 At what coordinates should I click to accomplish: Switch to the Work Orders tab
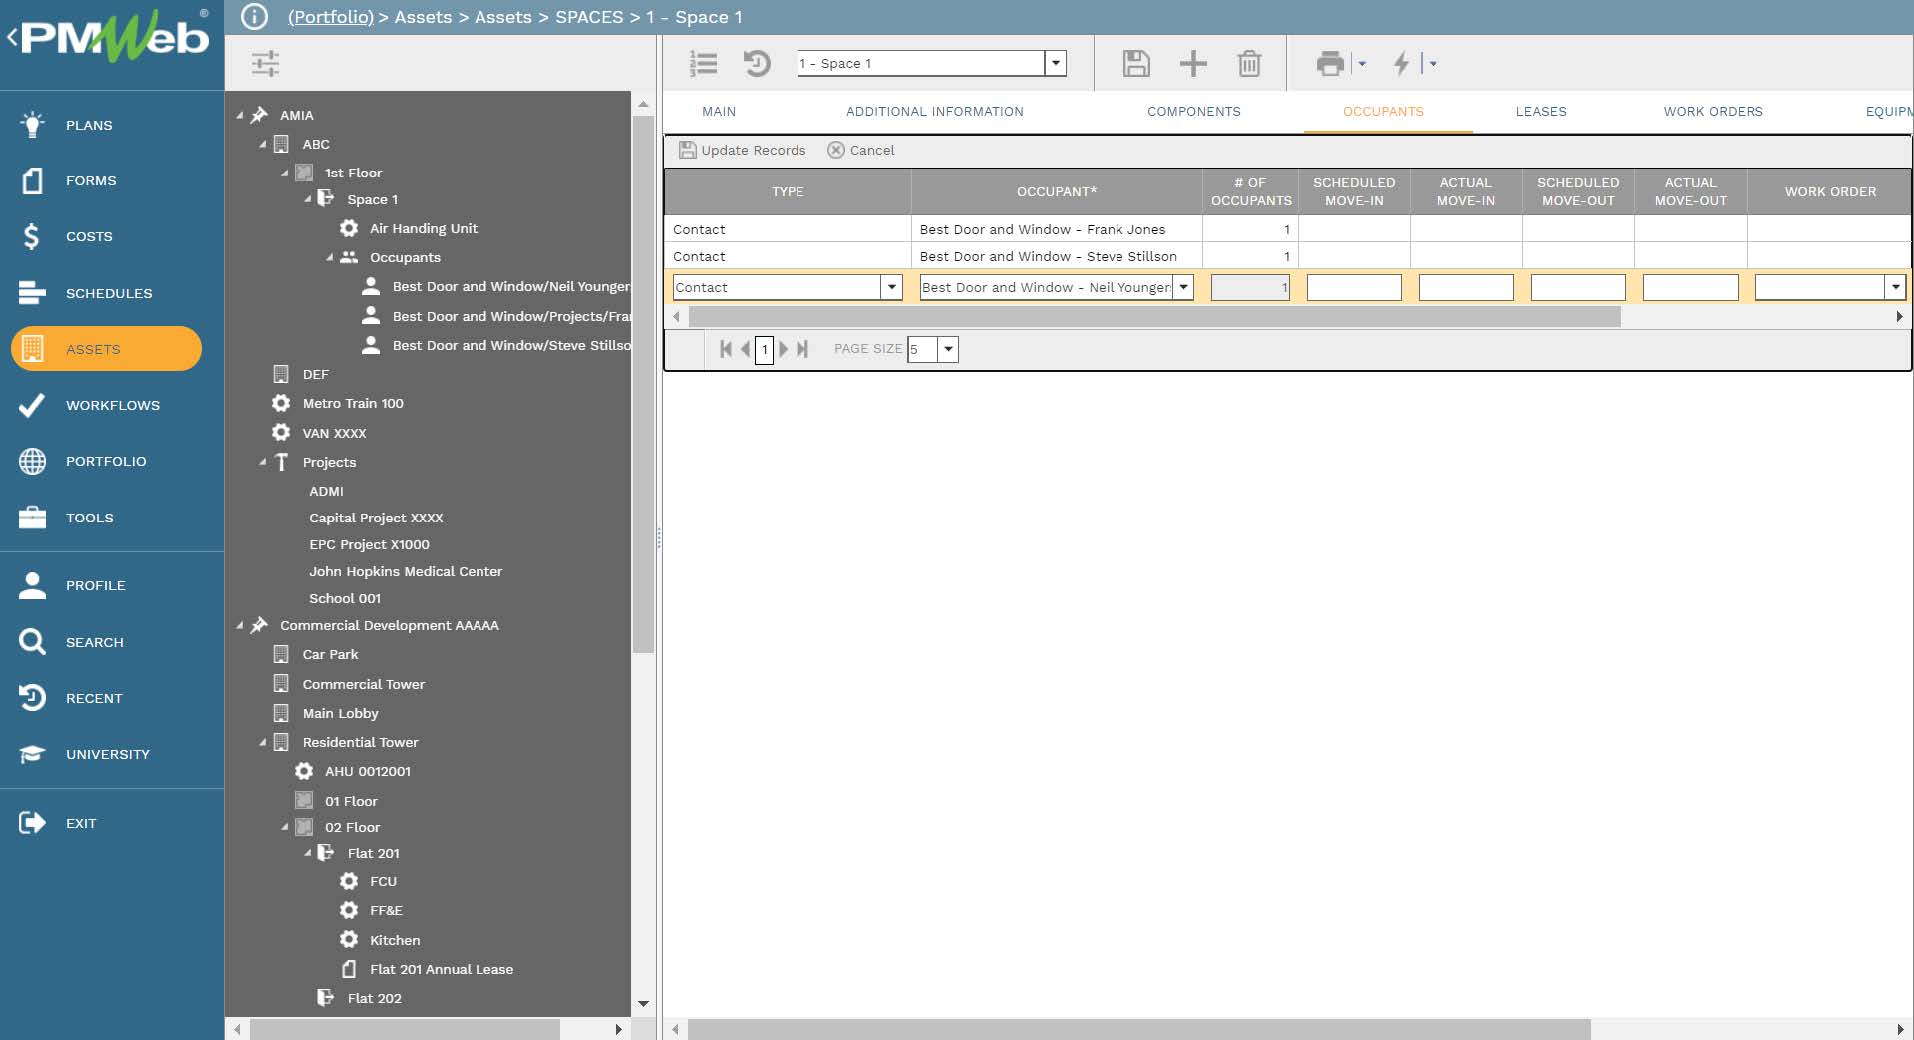(x=1713, y=112)
